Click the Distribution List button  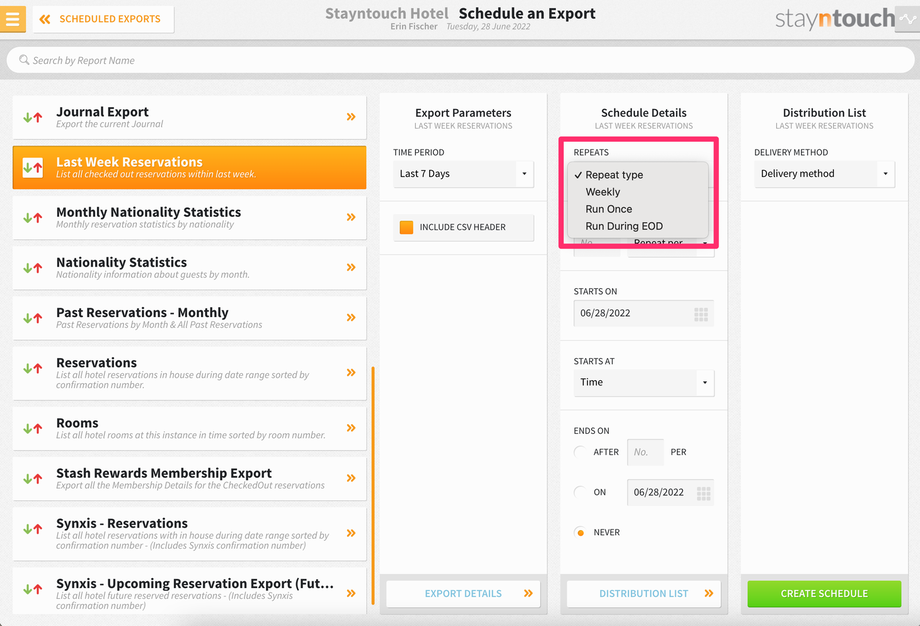point(644,594)
